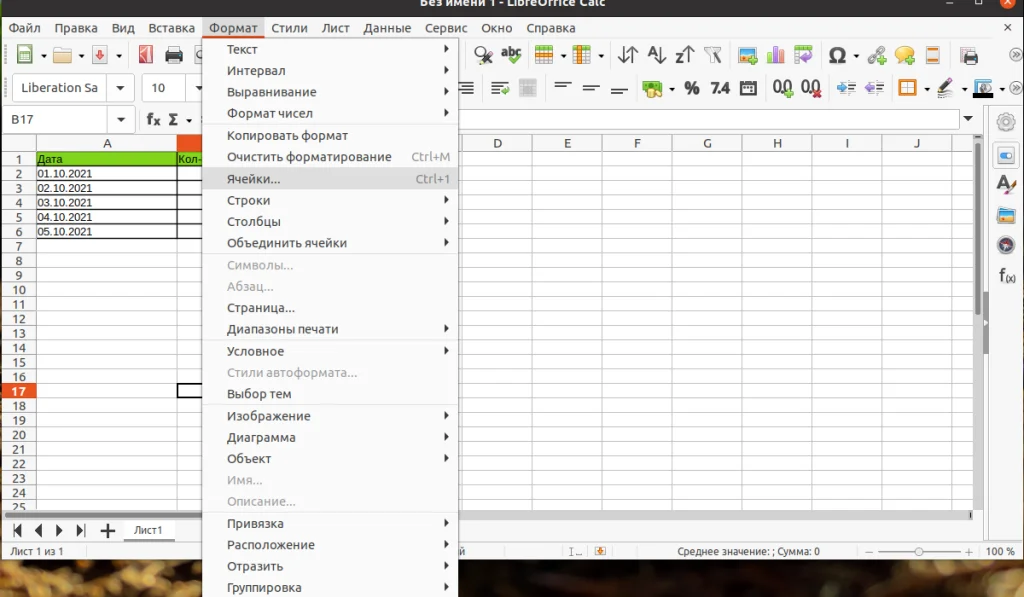The height and width of the screenshot is (597, 1024).
Task: Open the font size dropdown
Action: tap(199, 88)
